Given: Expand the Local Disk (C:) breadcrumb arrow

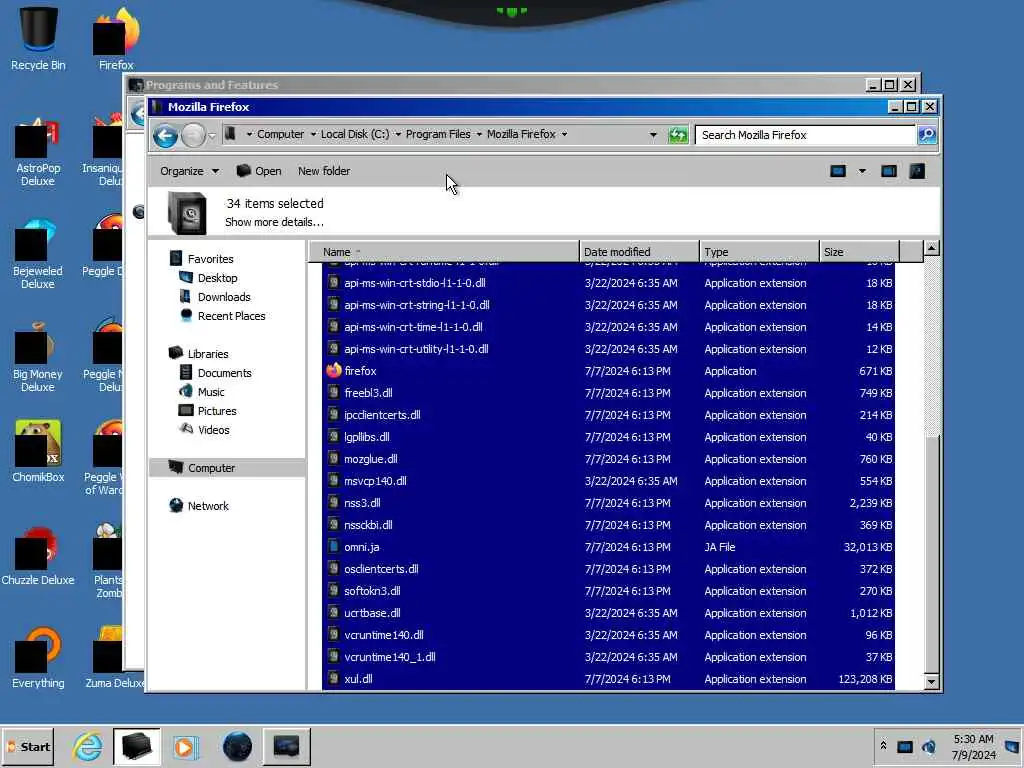Looking at the screenshot, I should pyautogui.click(x=398, y=135).
